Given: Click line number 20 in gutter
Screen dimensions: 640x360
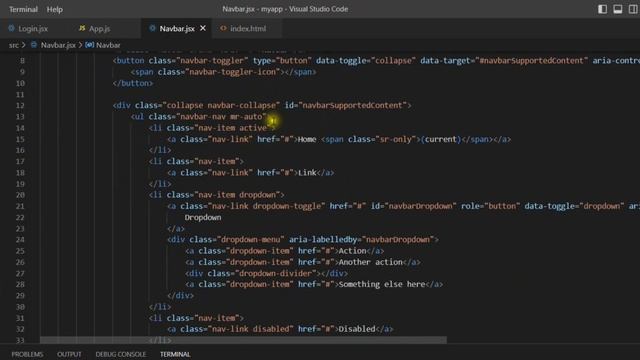Looking at the screenshot, I should coord(20,195).
